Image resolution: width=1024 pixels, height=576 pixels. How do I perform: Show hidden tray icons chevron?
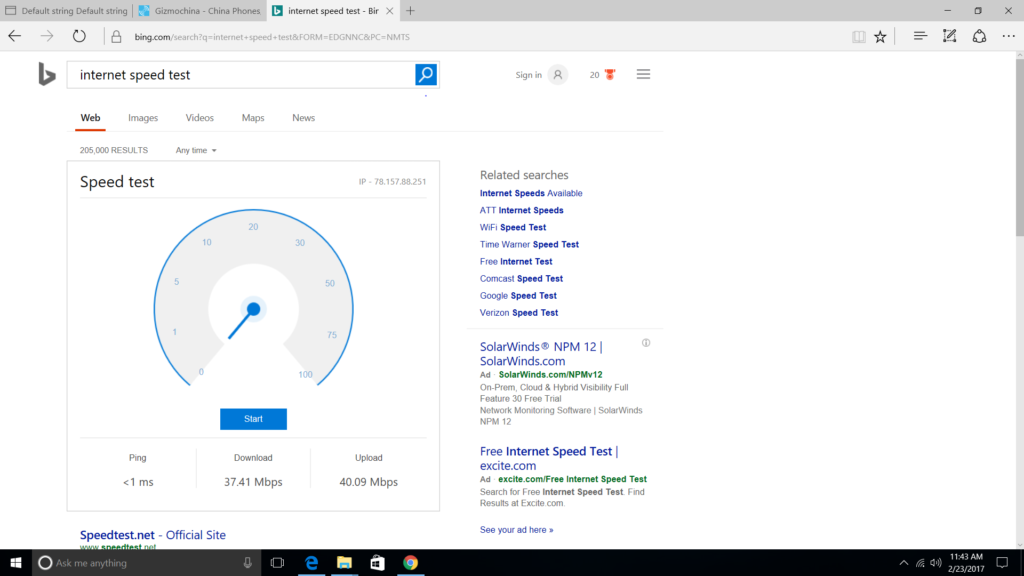tap(904, 563)
